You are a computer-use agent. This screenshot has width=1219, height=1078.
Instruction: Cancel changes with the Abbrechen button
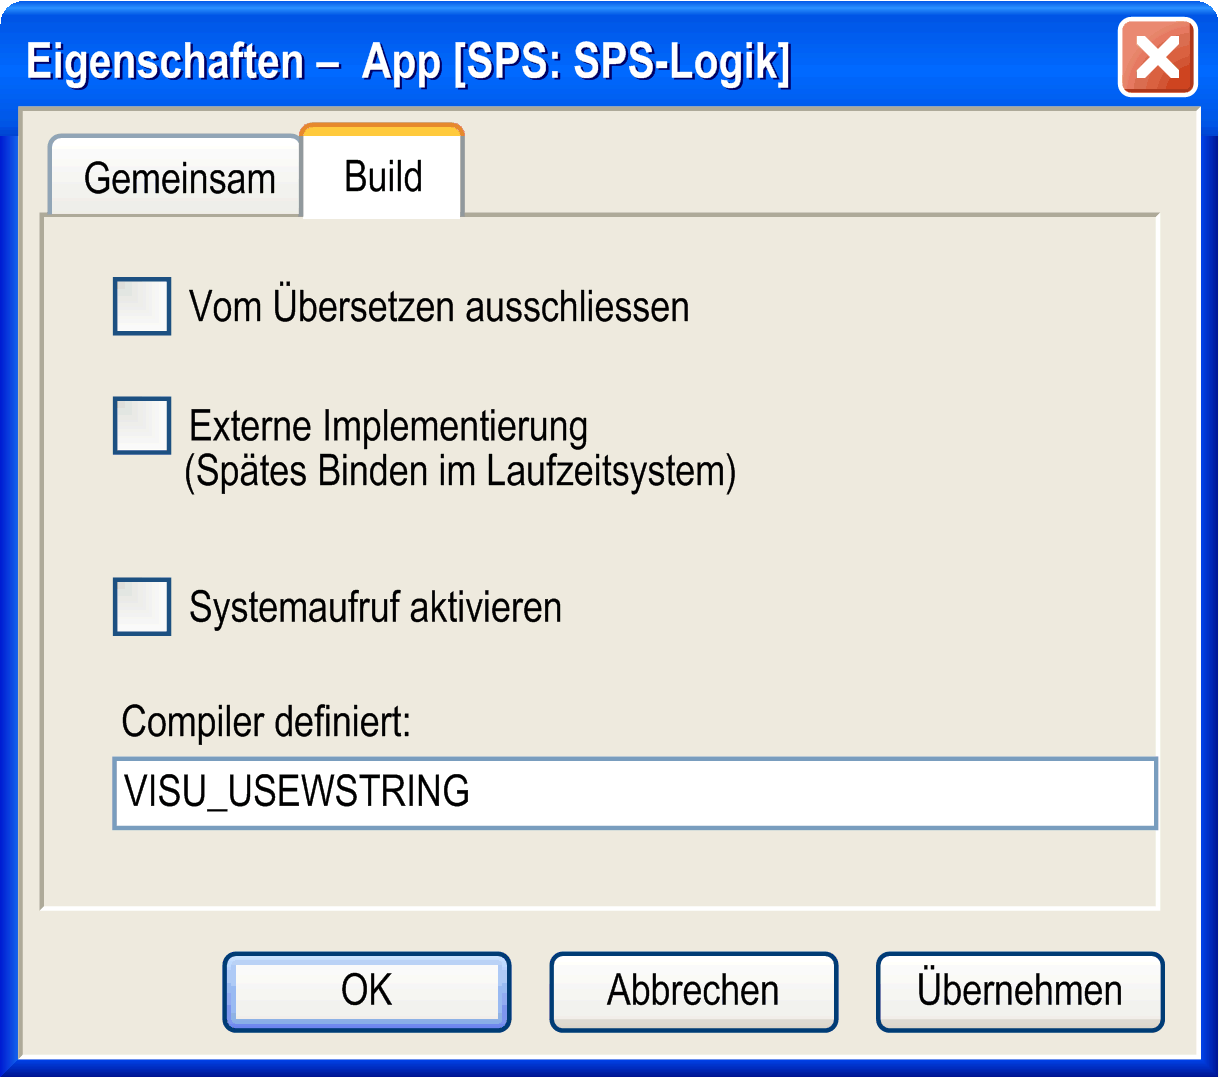pyautogui.click(x=693, y=991)
